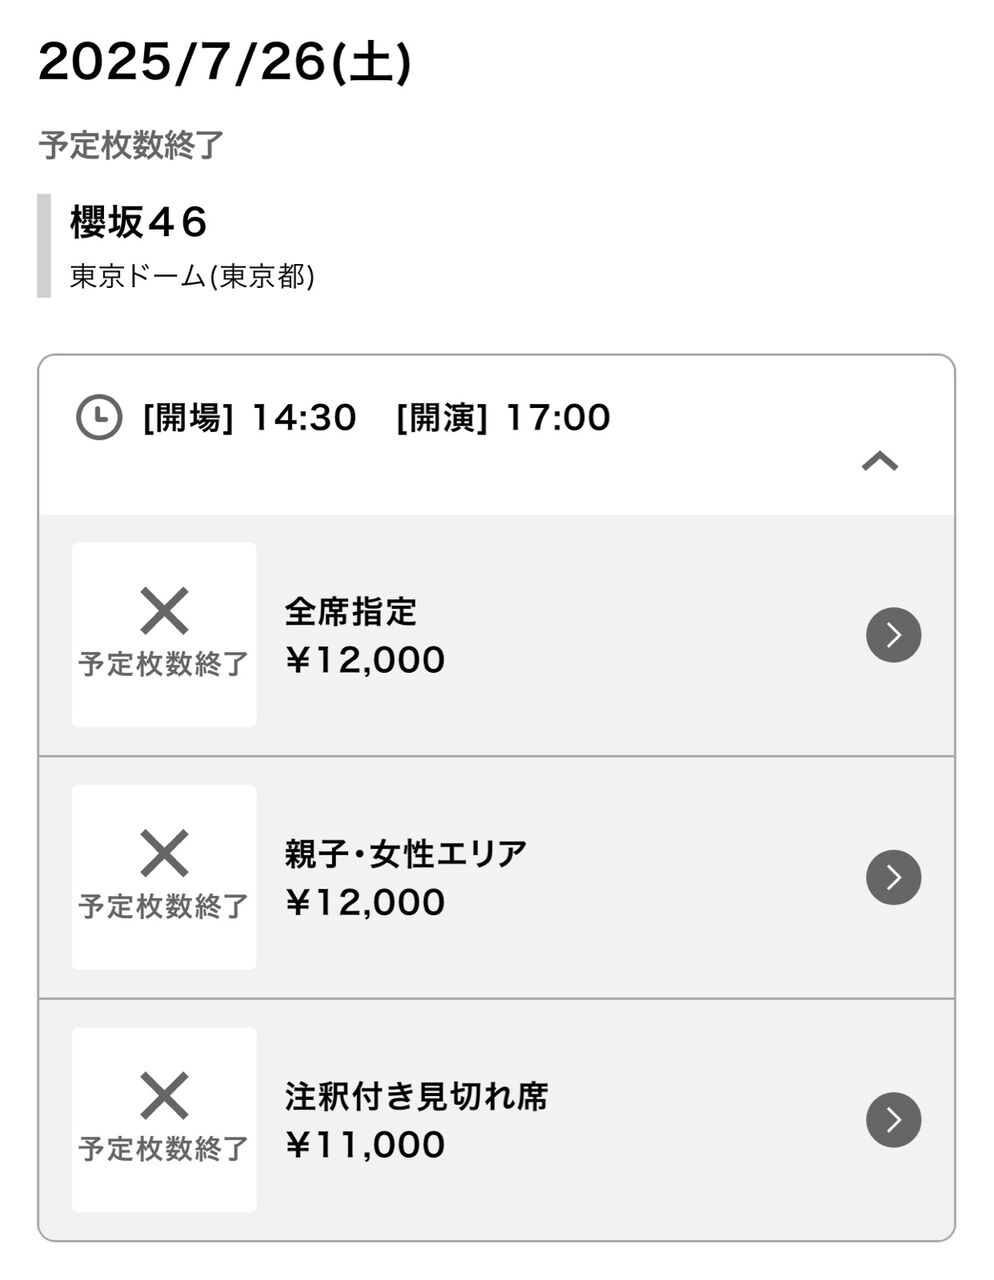Tap the X status icon for 注釈付き見切れ席
Image resolution: width=994 pixels, height=1280 pixels.
coord(164,1096)
